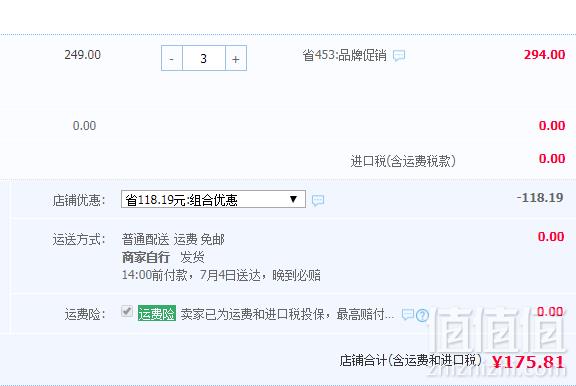Click the comment icon after 最高赔付
Viewport: 576px width, 386px height.
pyautogui.click(x=407, y=314)
